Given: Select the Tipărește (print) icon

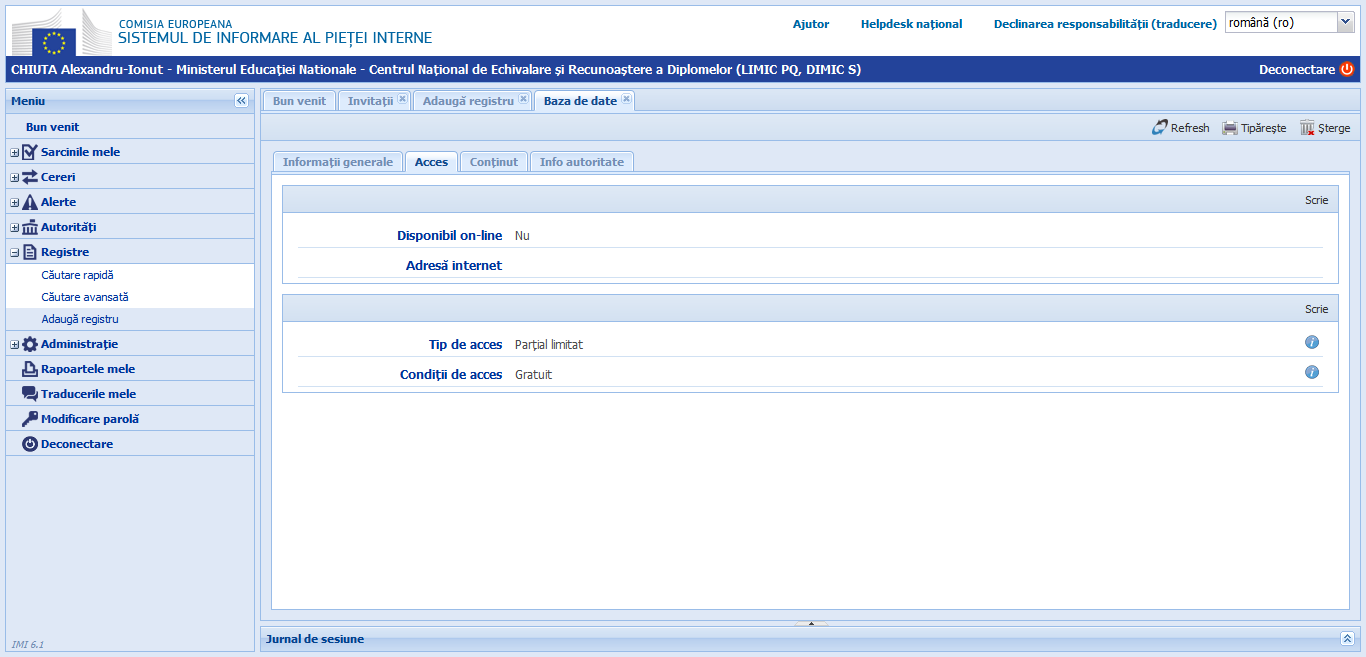Looking at the screenshot, I should [x=1228, y=127].
